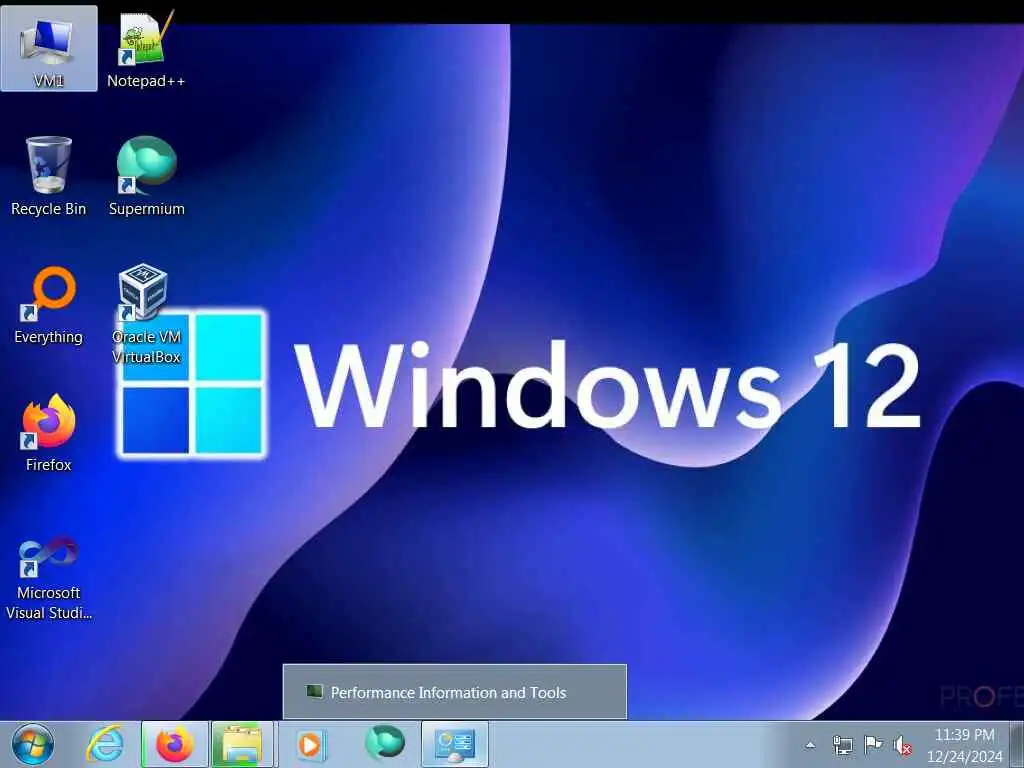
Task: Open the Everything search desktop shortcut
Action: pos(49,304)
